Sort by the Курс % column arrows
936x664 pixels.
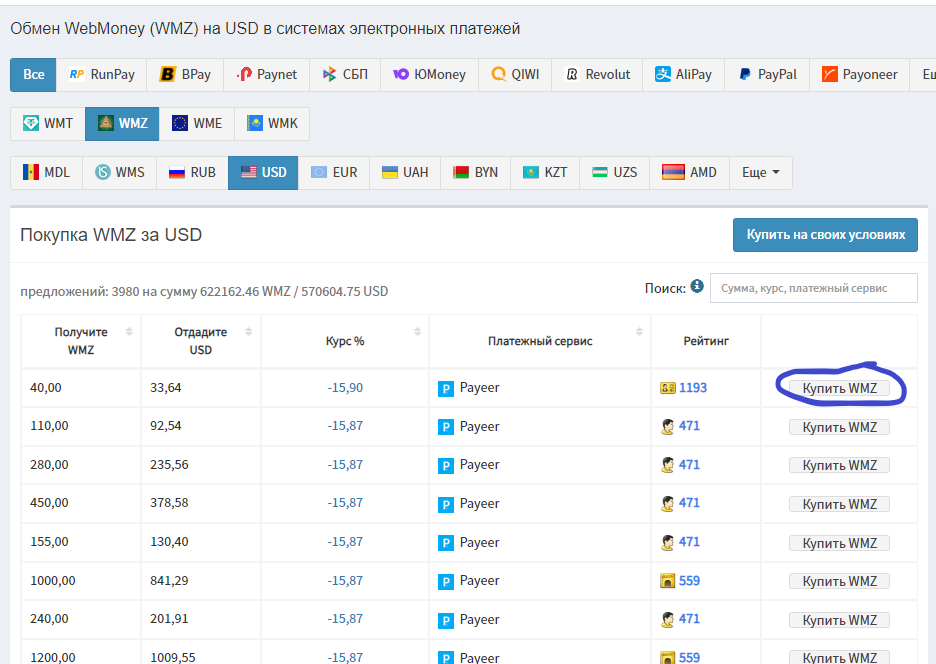(417, 331)
